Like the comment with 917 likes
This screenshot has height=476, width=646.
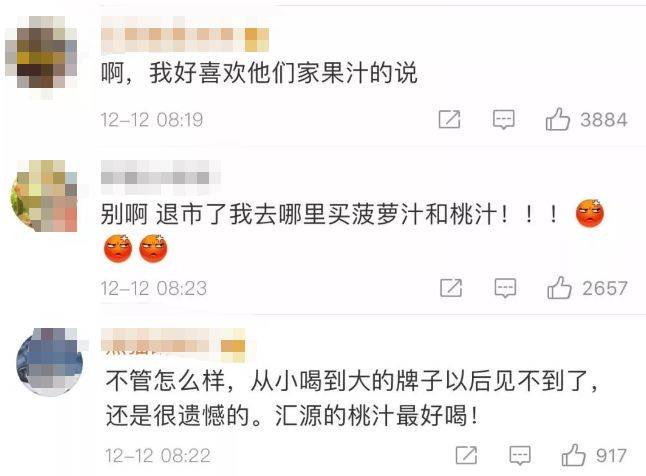coord(573,455)
